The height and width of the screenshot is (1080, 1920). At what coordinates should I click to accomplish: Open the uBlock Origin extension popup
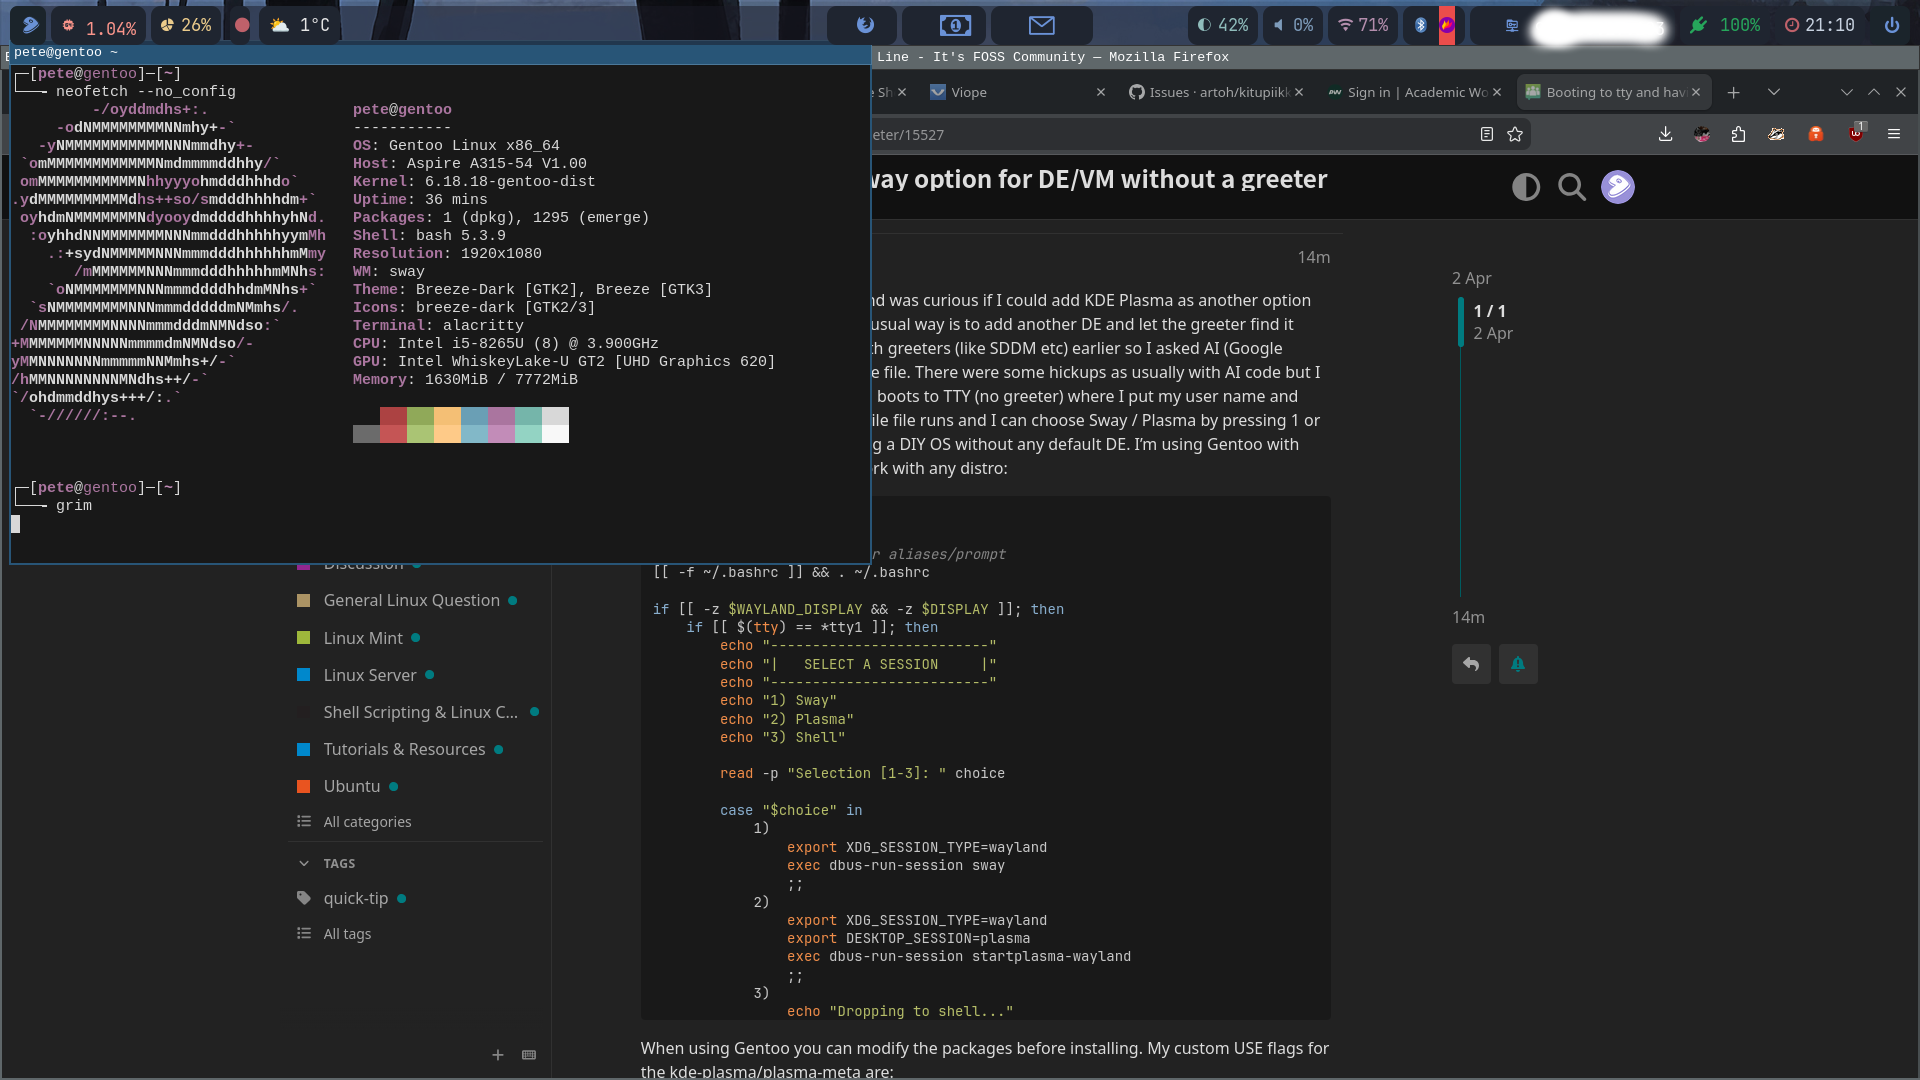pos(1856,134)
